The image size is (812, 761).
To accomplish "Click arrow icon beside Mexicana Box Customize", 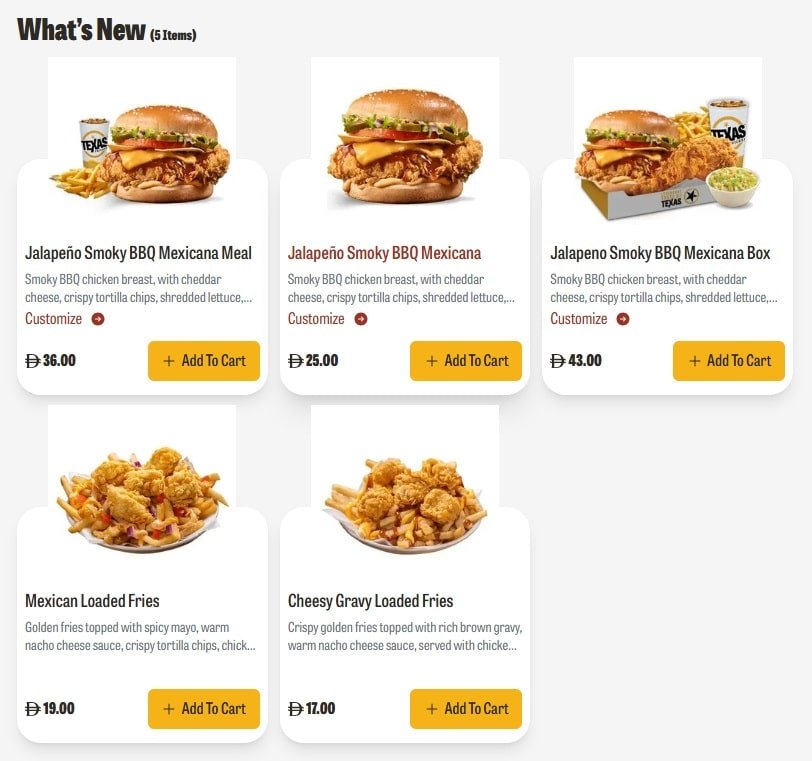I will point(623,319).
